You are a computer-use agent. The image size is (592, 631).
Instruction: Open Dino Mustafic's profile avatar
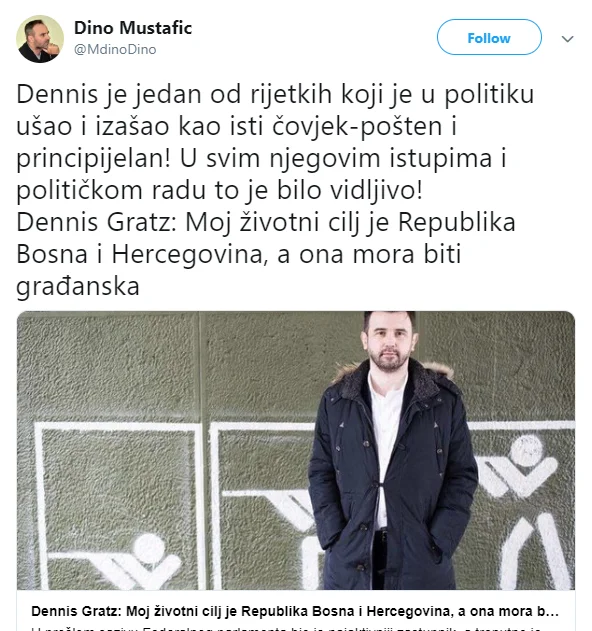pos(40,39)
